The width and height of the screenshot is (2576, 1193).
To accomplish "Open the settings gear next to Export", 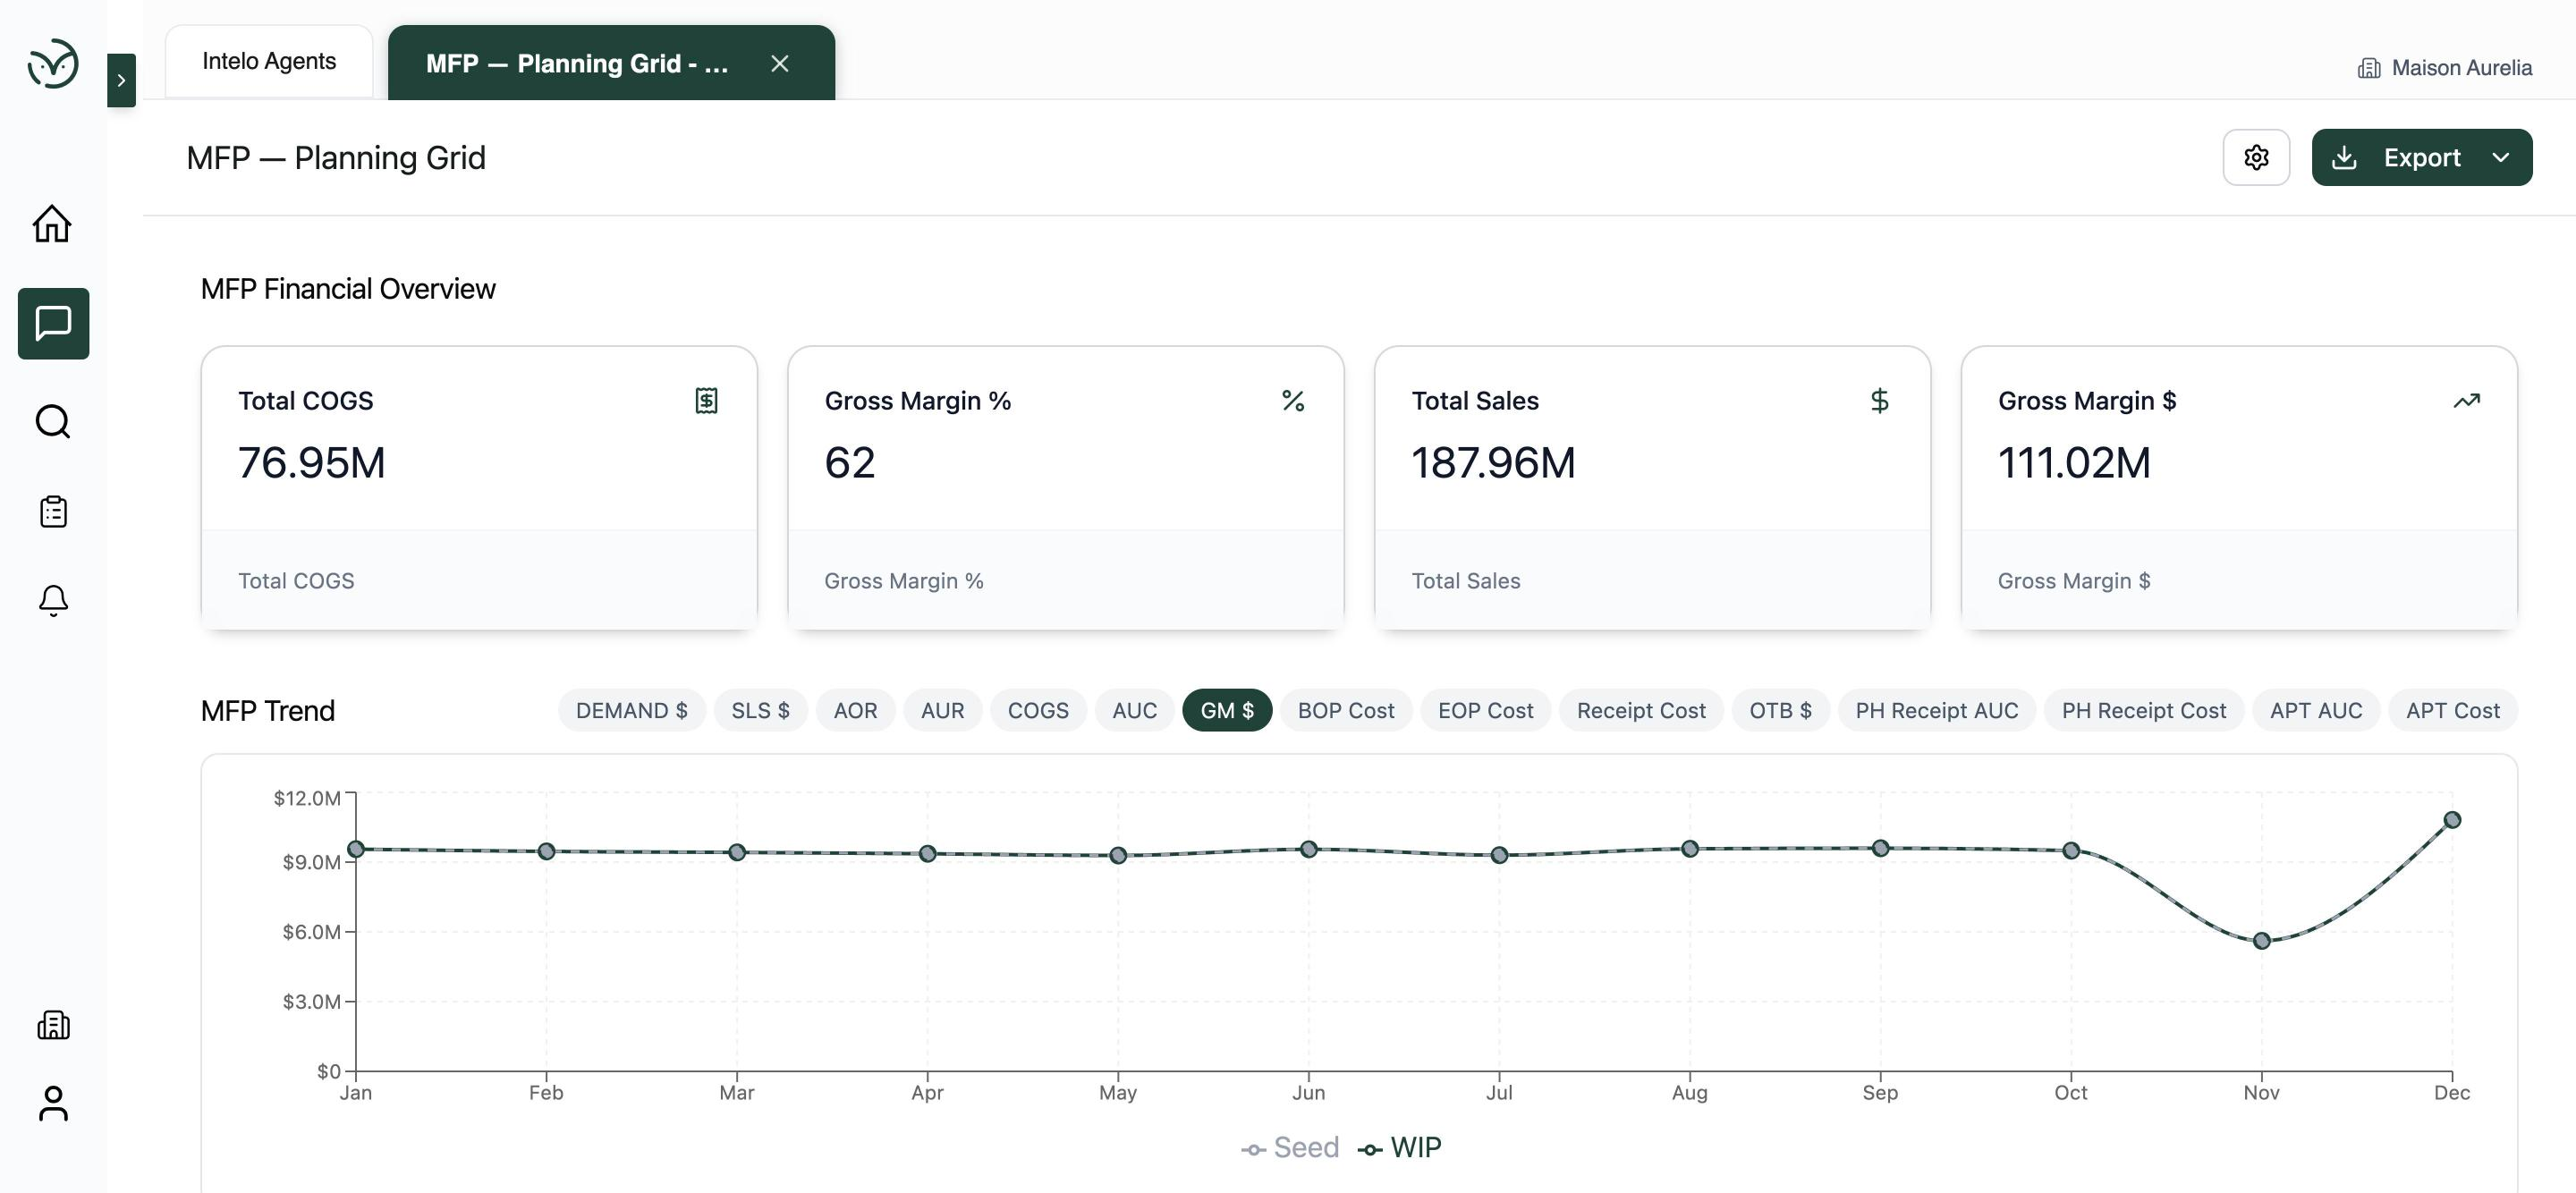I will pos(2256,157).
